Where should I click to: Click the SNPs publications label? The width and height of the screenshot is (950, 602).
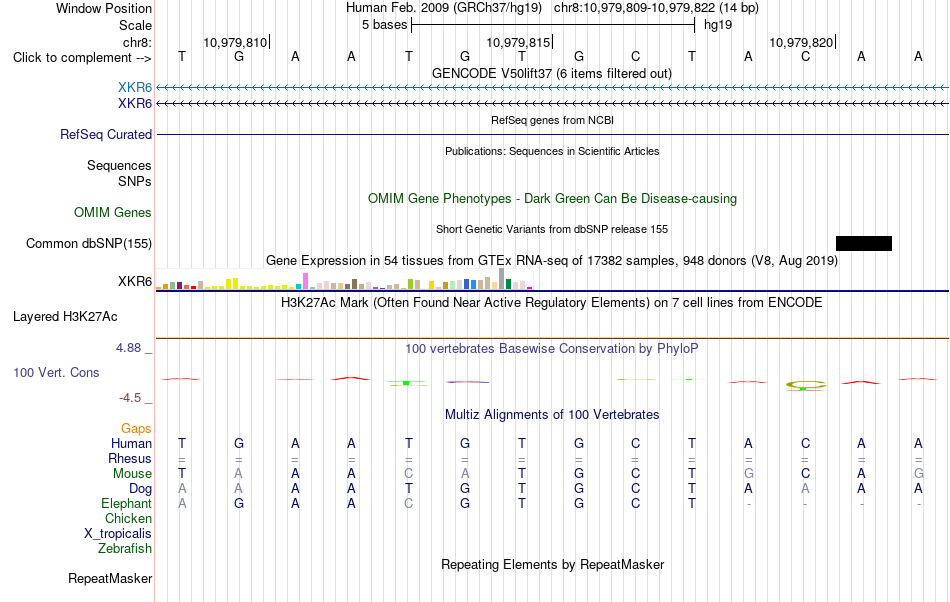tap(135, 181)
